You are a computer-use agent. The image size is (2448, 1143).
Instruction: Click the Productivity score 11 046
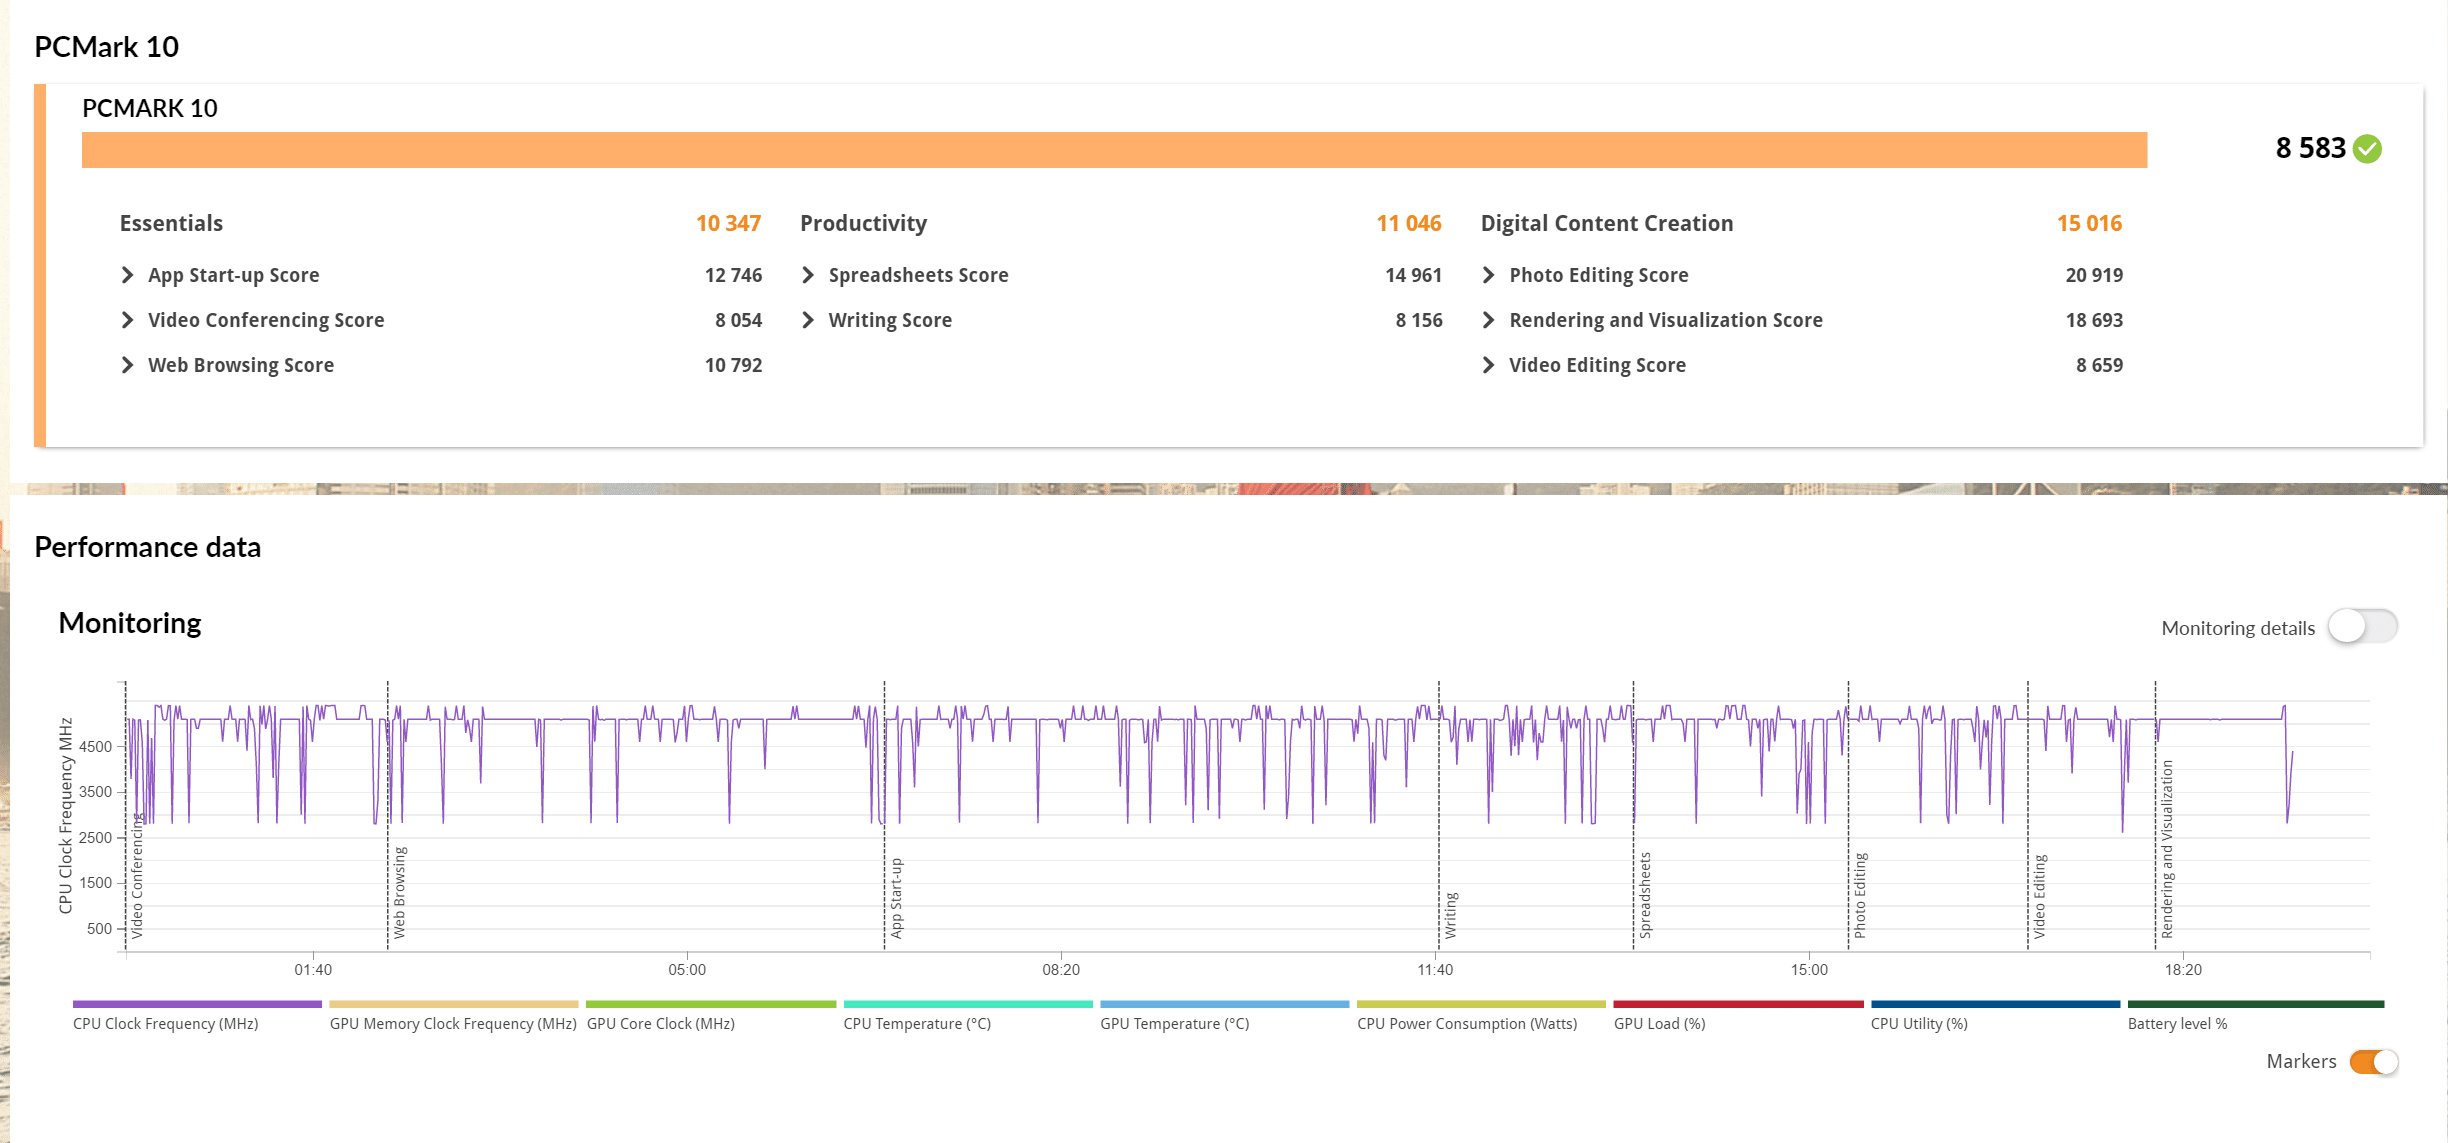point(1409,223)
